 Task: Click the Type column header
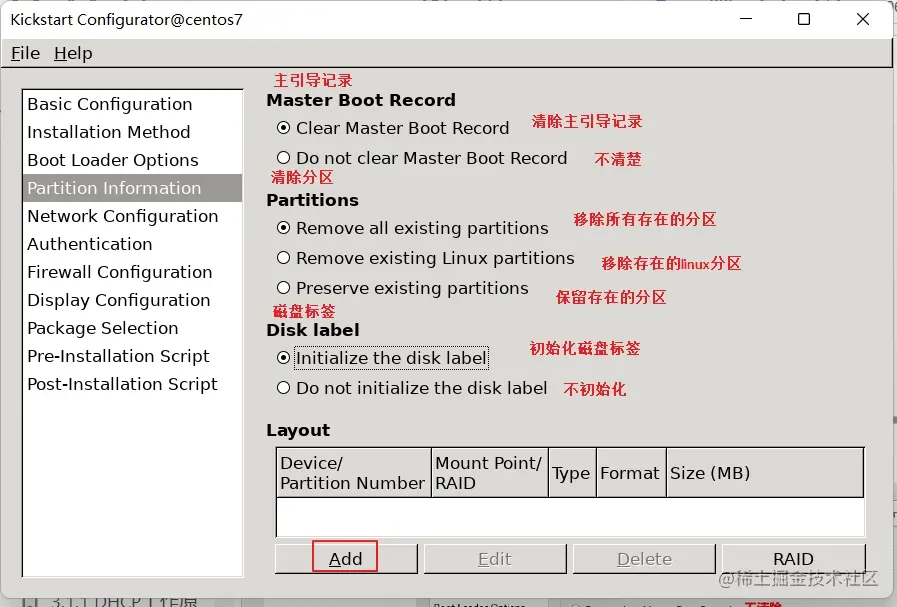[x=573, y=473]
